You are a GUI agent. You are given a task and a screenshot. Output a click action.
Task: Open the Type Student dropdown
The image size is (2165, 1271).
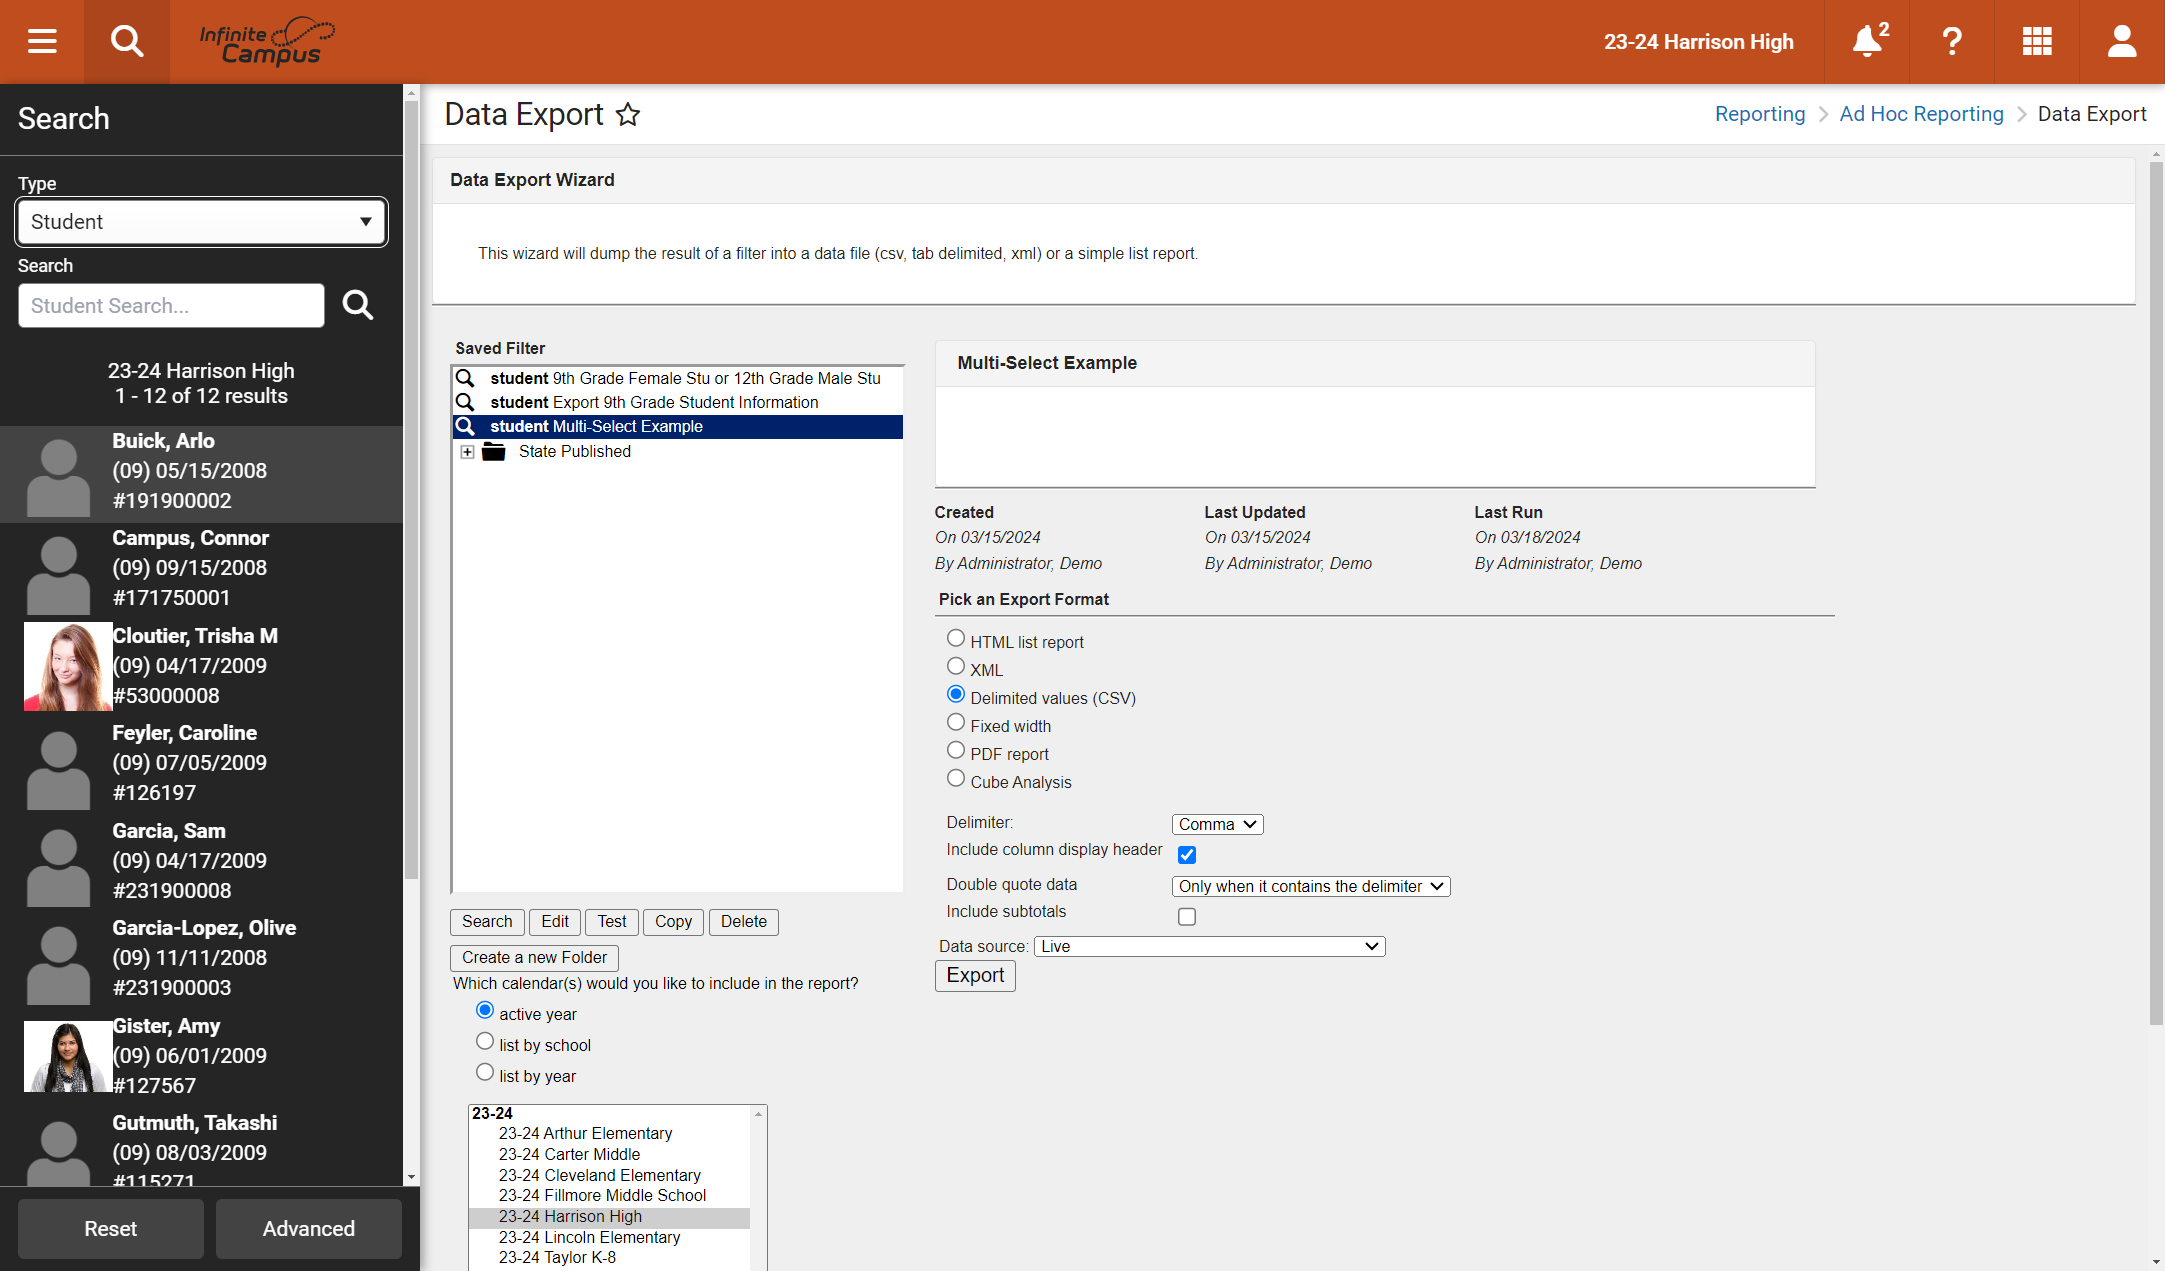click(201, 222)
